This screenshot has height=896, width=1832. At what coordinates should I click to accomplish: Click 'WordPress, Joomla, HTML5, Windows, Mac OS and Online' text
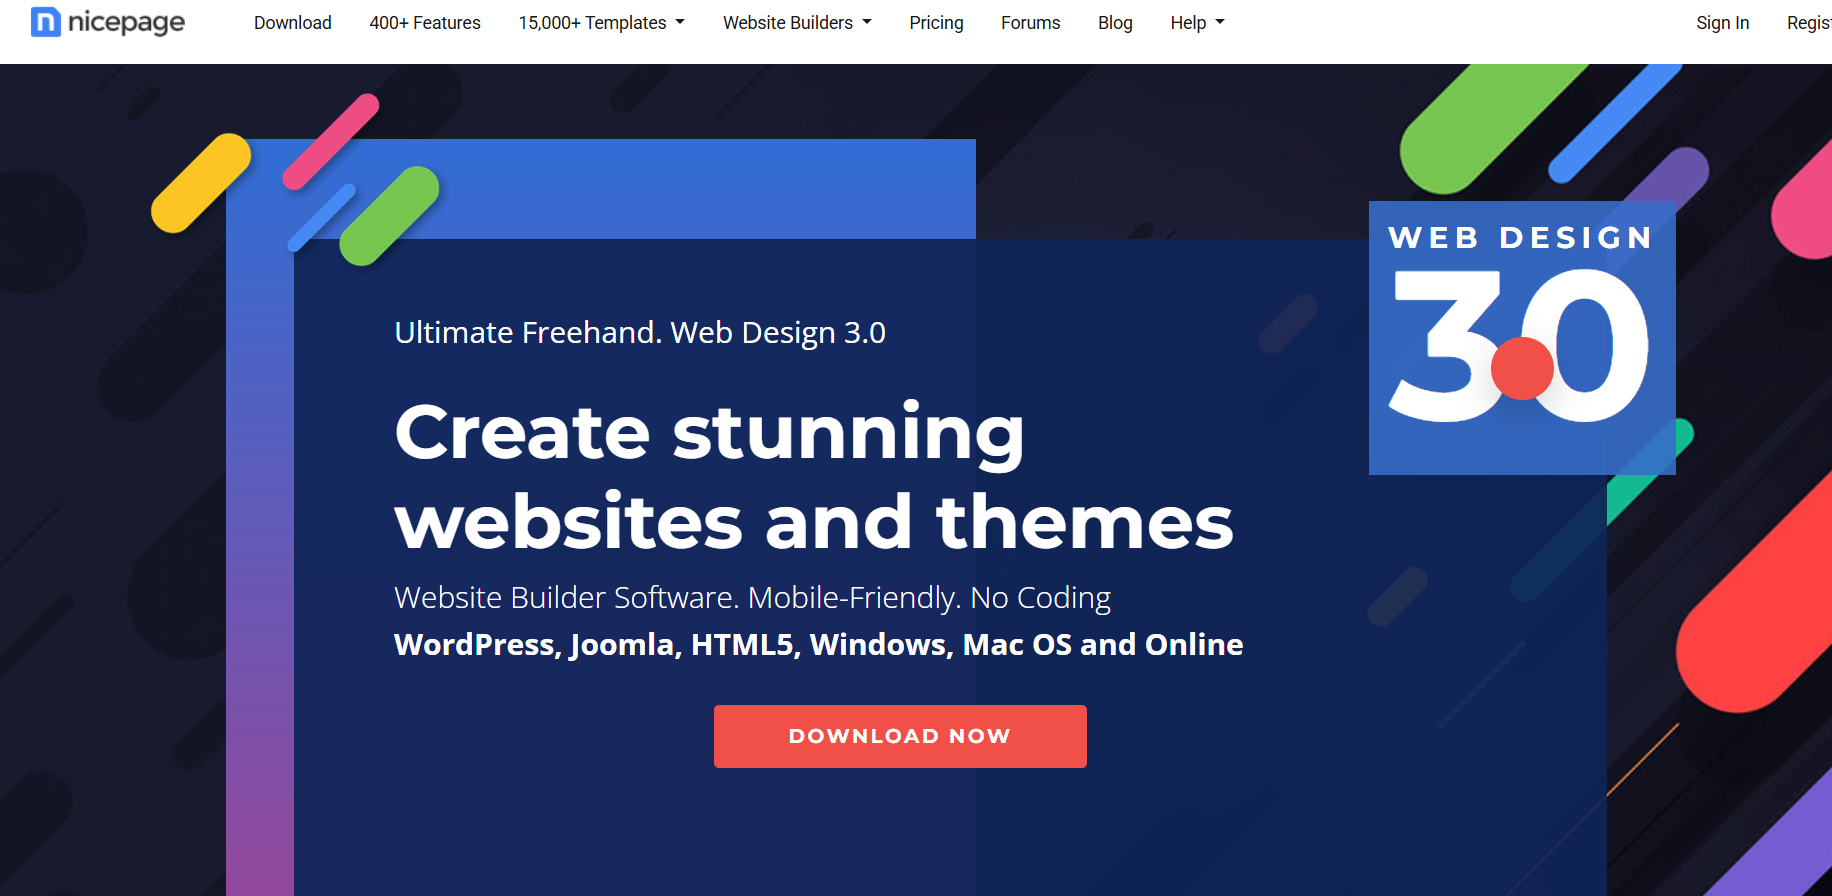(818, 644)
